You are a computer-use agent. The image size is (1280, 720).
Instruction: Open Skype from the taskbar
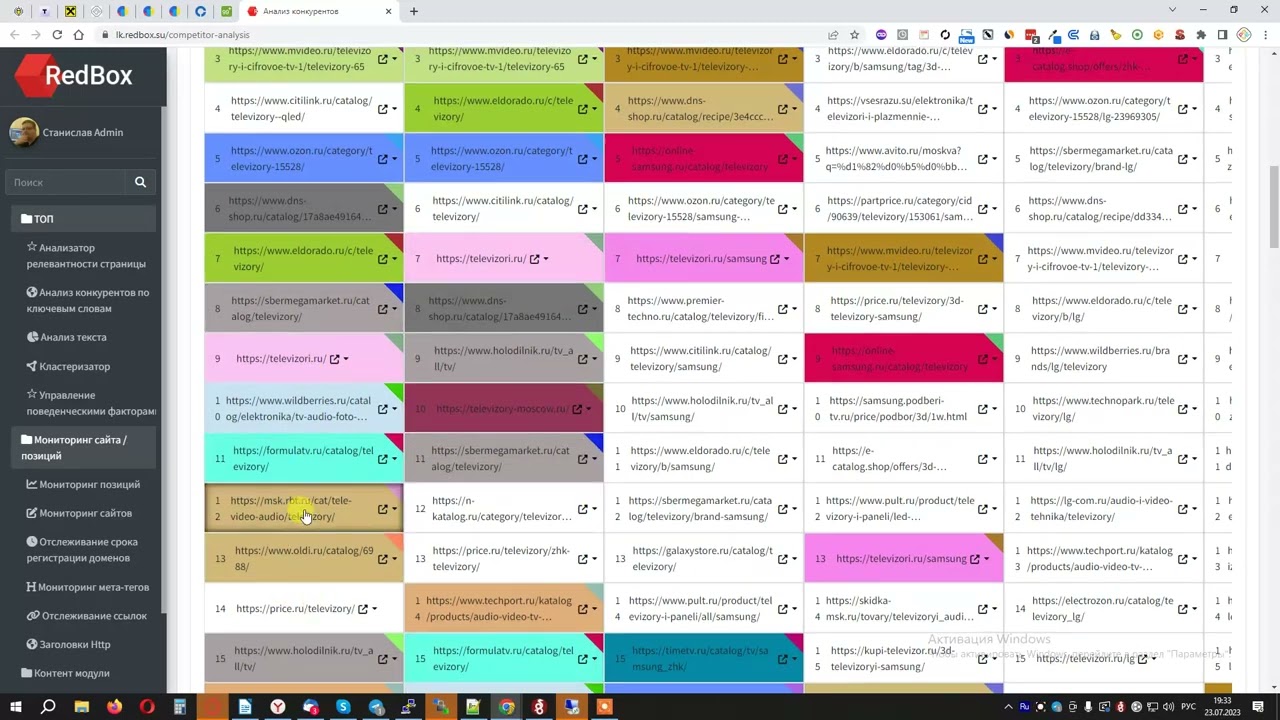[343, 707]
